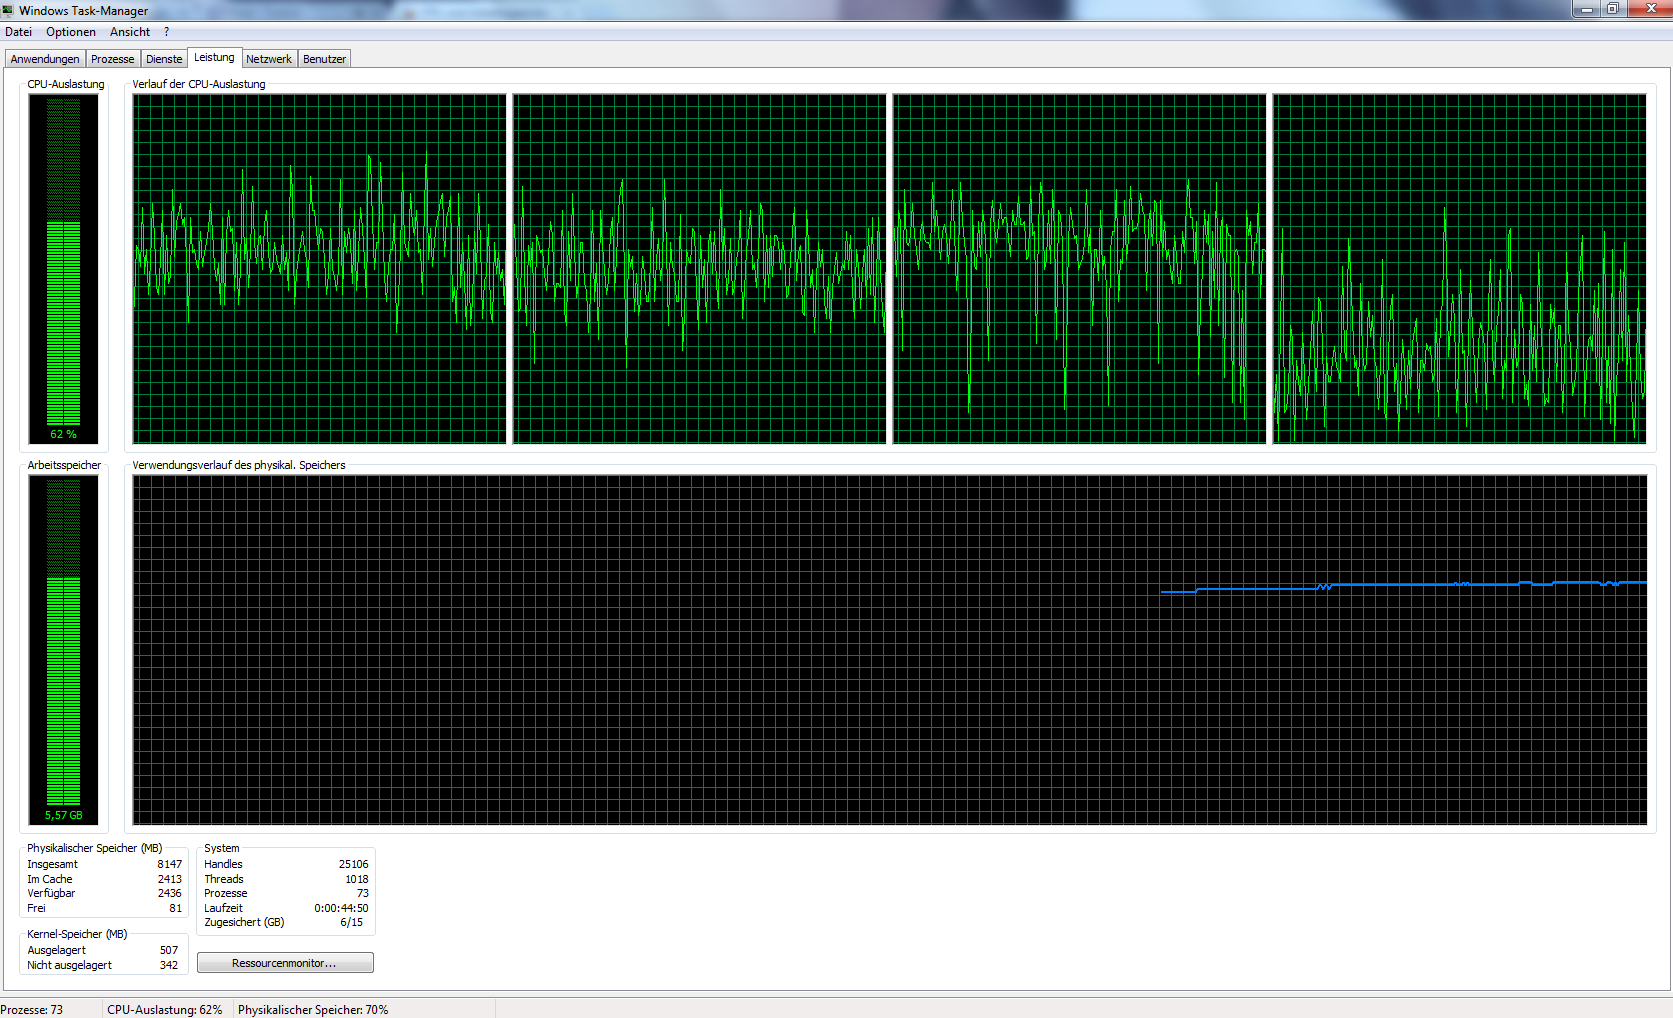Viewport: 1673px width, 1018px height.
Task: Open the Datei menu
Action: tap(18, 32)
